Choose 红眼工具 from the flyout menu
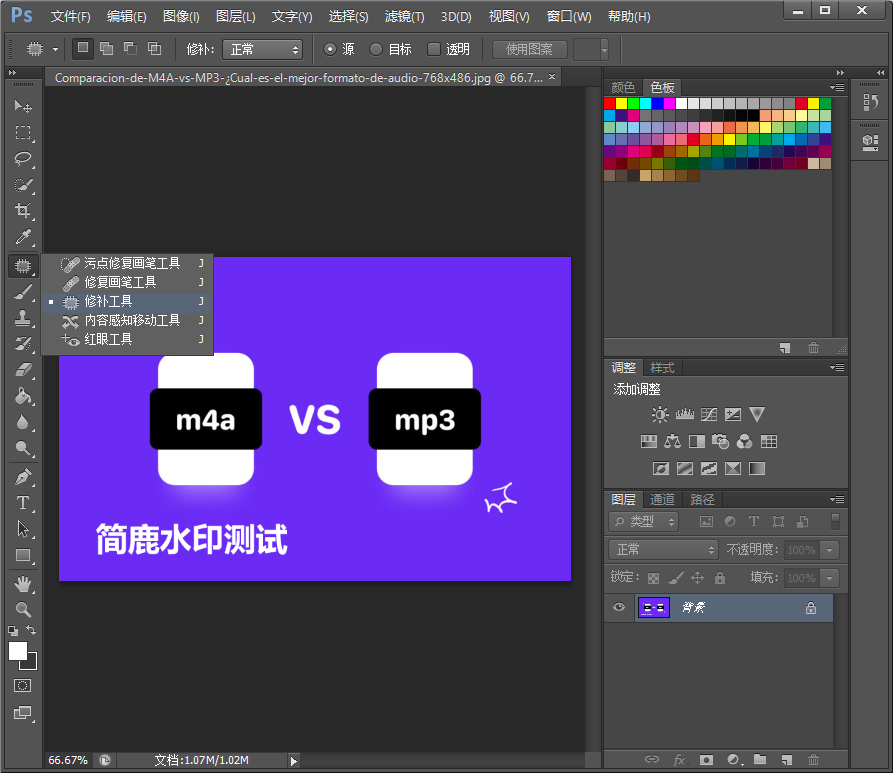Screen dimensions: 893x773 tap(108, 339)
